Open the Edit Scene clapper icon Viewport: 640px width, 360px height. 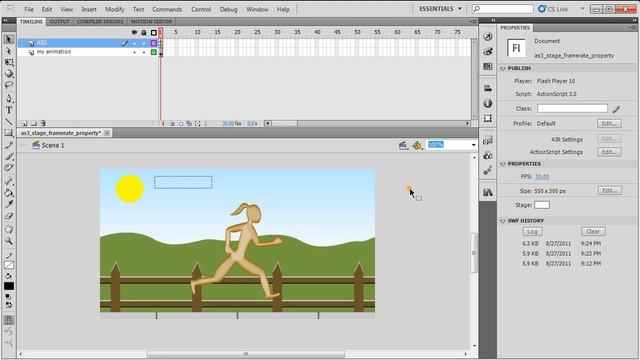[x=403, y=145]
